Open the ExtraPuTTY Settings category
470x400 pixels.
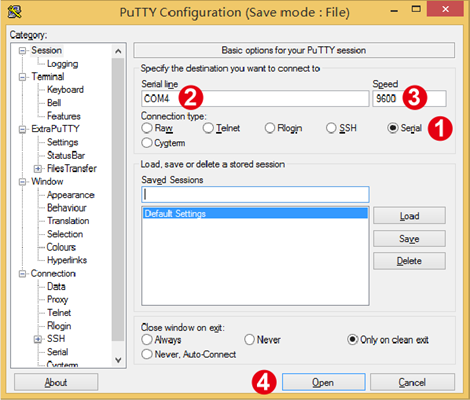tap(63, 142)
